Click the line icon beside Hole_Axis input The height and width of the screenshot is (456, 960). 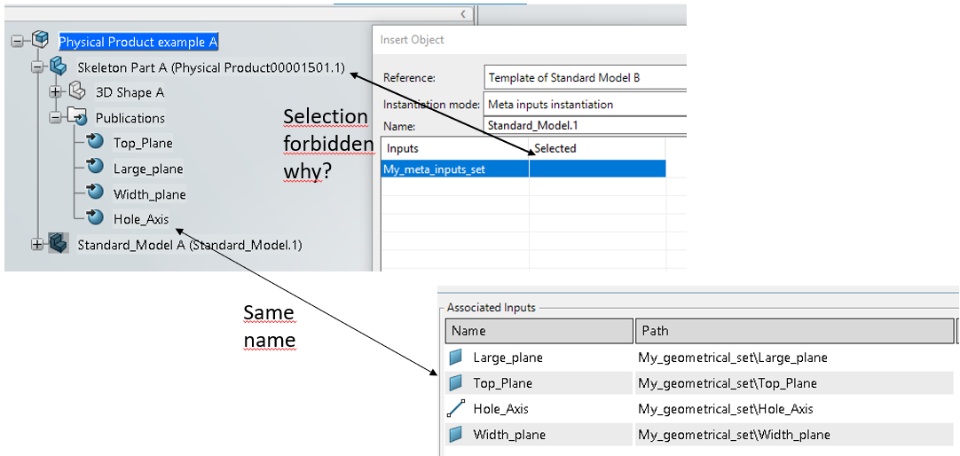(456, 409)
